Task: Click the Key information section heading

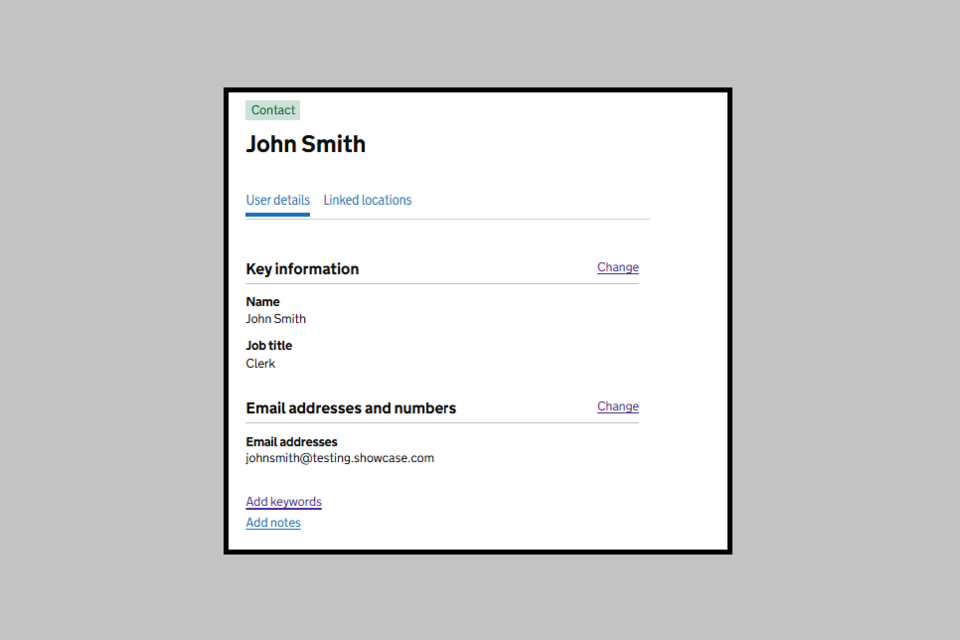Action: (302, 269)
